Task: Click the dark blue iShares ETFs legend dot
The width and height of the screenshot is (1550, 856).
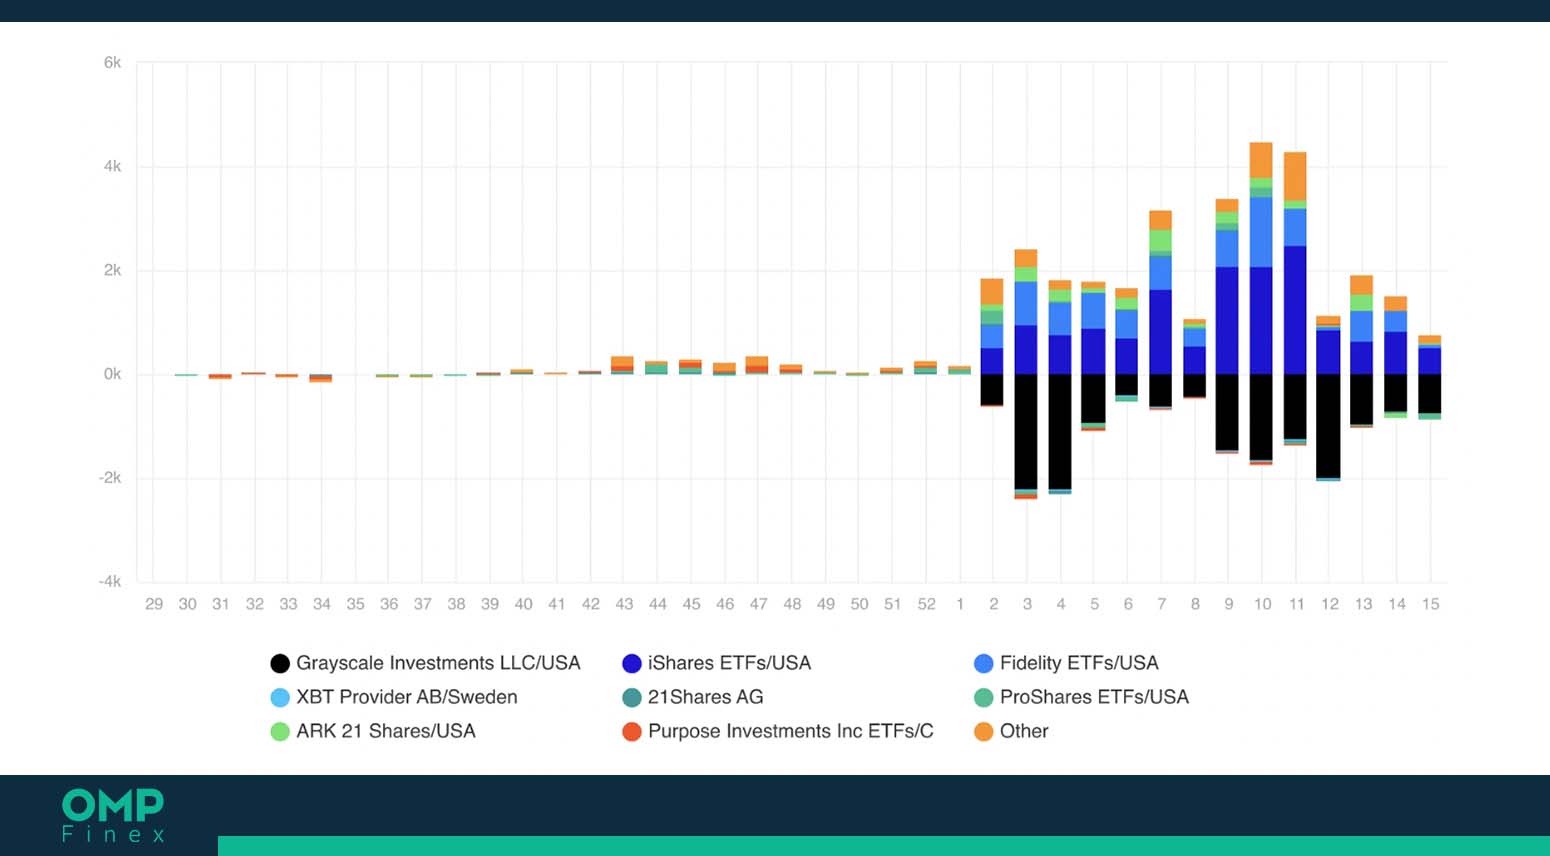Action: click(x=632, y=663)
